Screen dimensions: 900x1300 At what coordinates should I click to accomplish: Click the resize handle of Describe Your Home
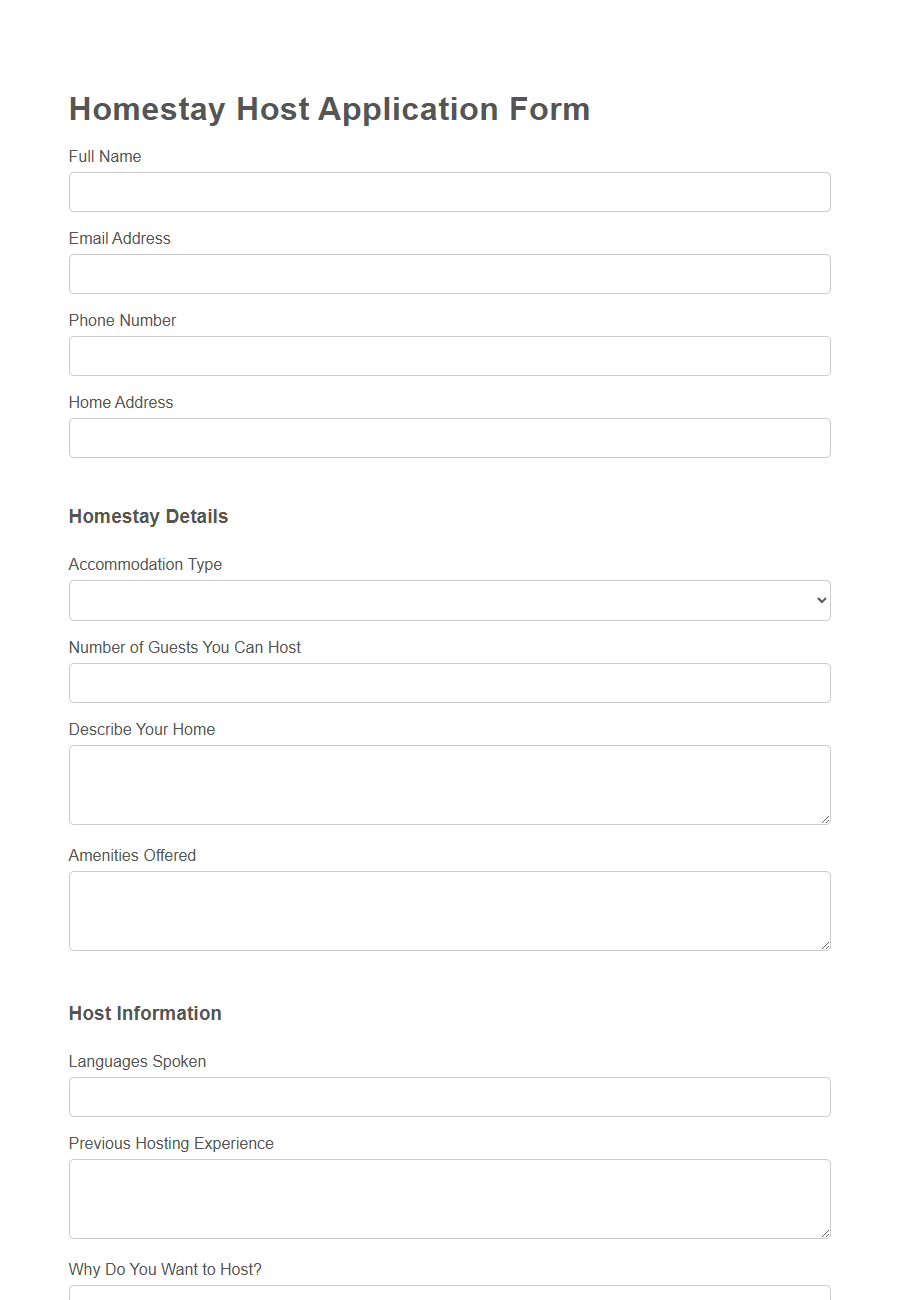tap(826, 820)
